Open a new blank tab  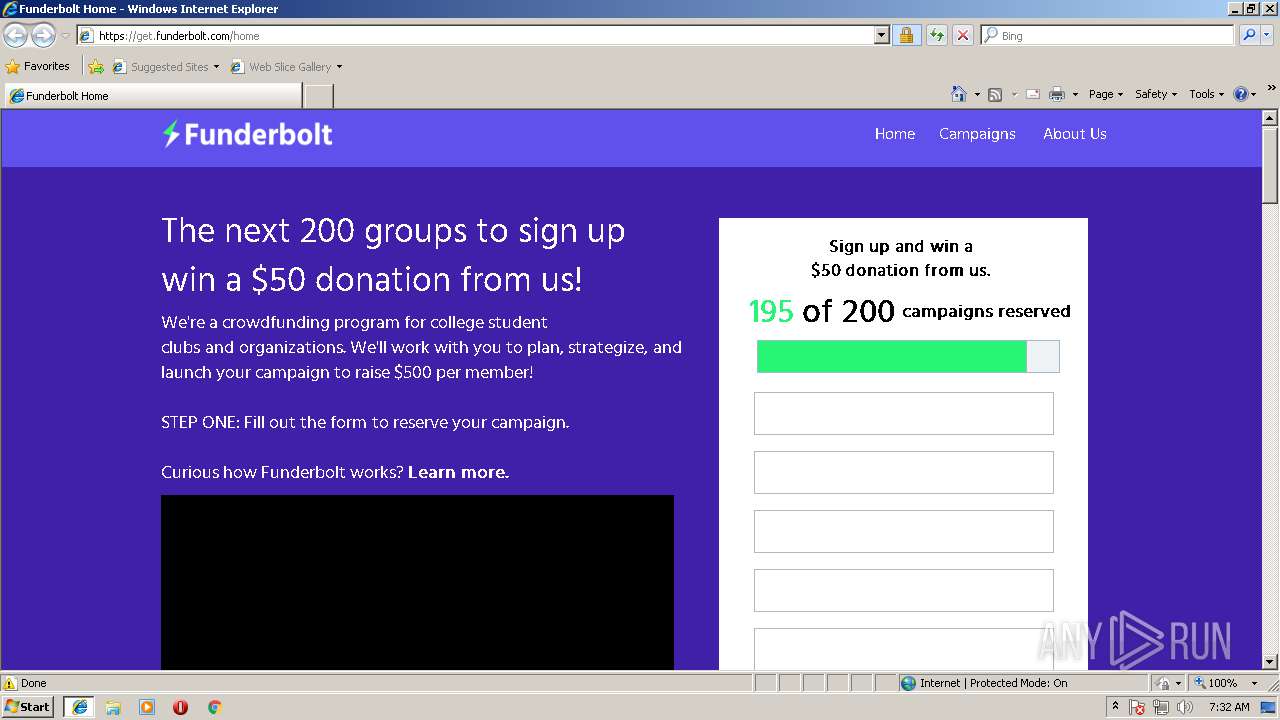point(318,95)
